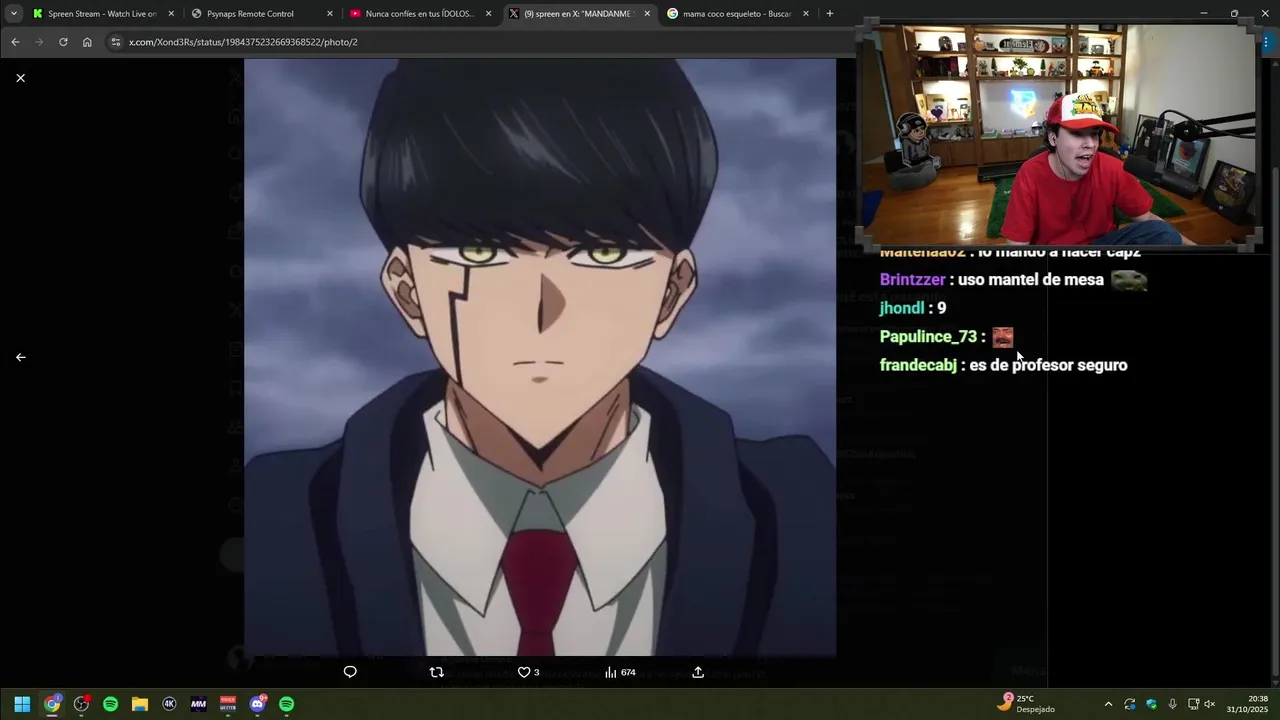
Task: Click chat username Brintzzer
Action: 912,280
